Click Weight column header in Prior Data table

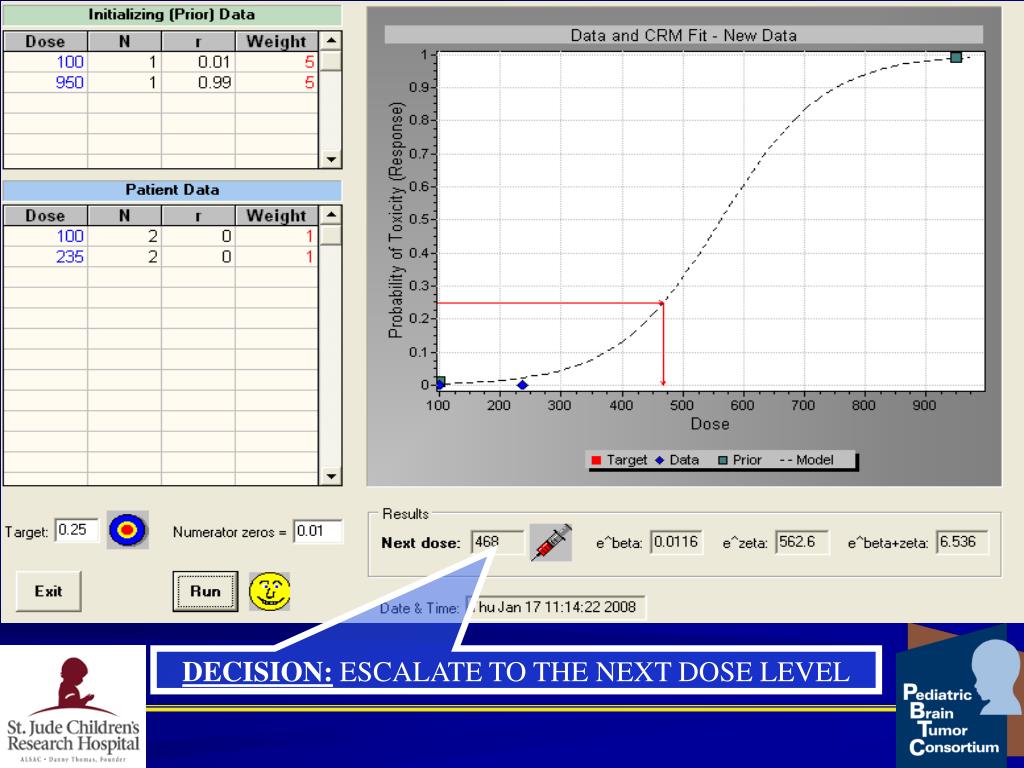tap(276, 41)
